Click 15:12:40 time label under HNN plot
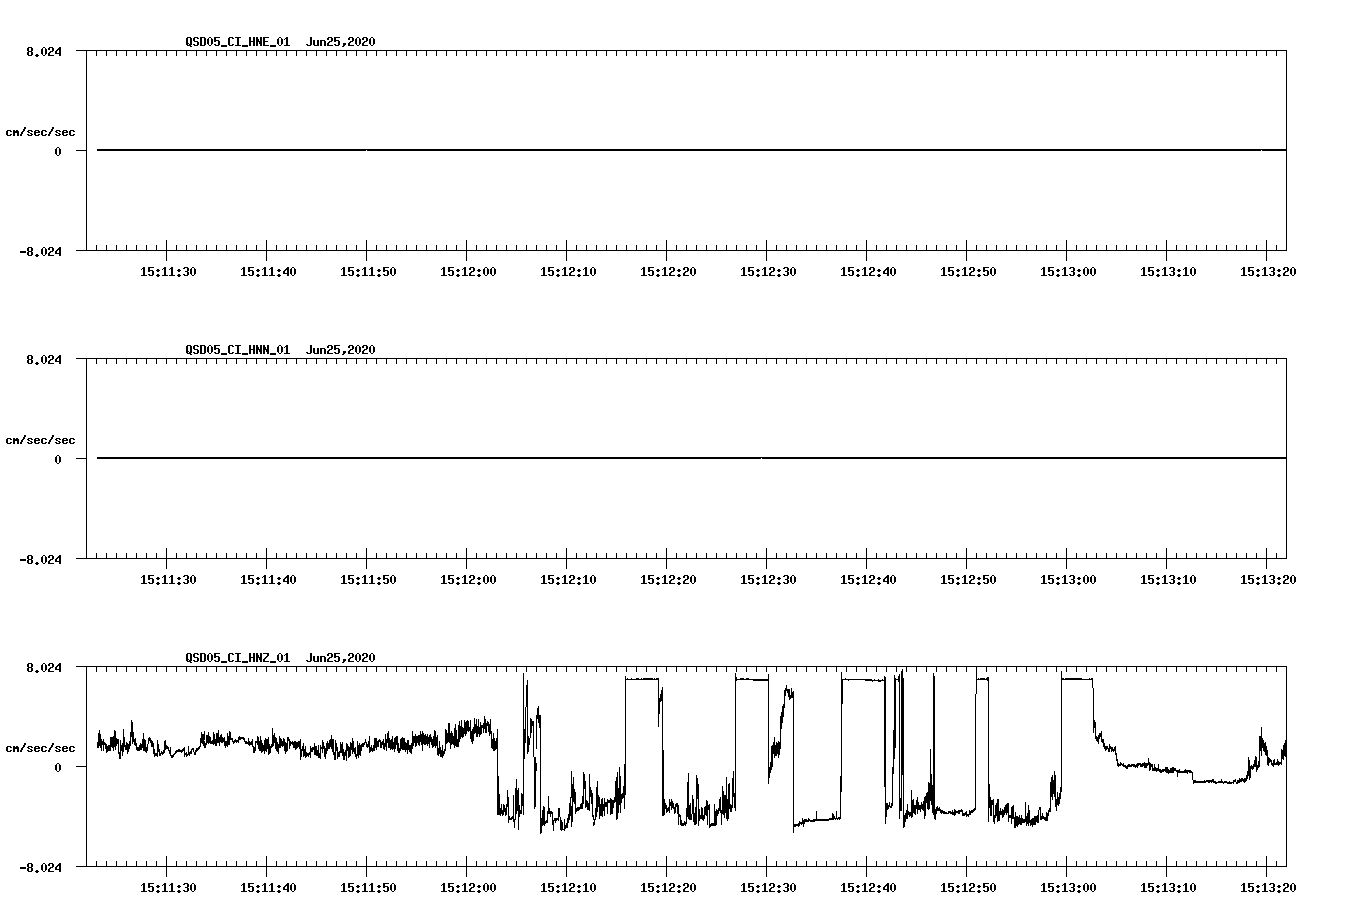The width and height of the screenshot is (1358, 924). [x=868, y=580]
